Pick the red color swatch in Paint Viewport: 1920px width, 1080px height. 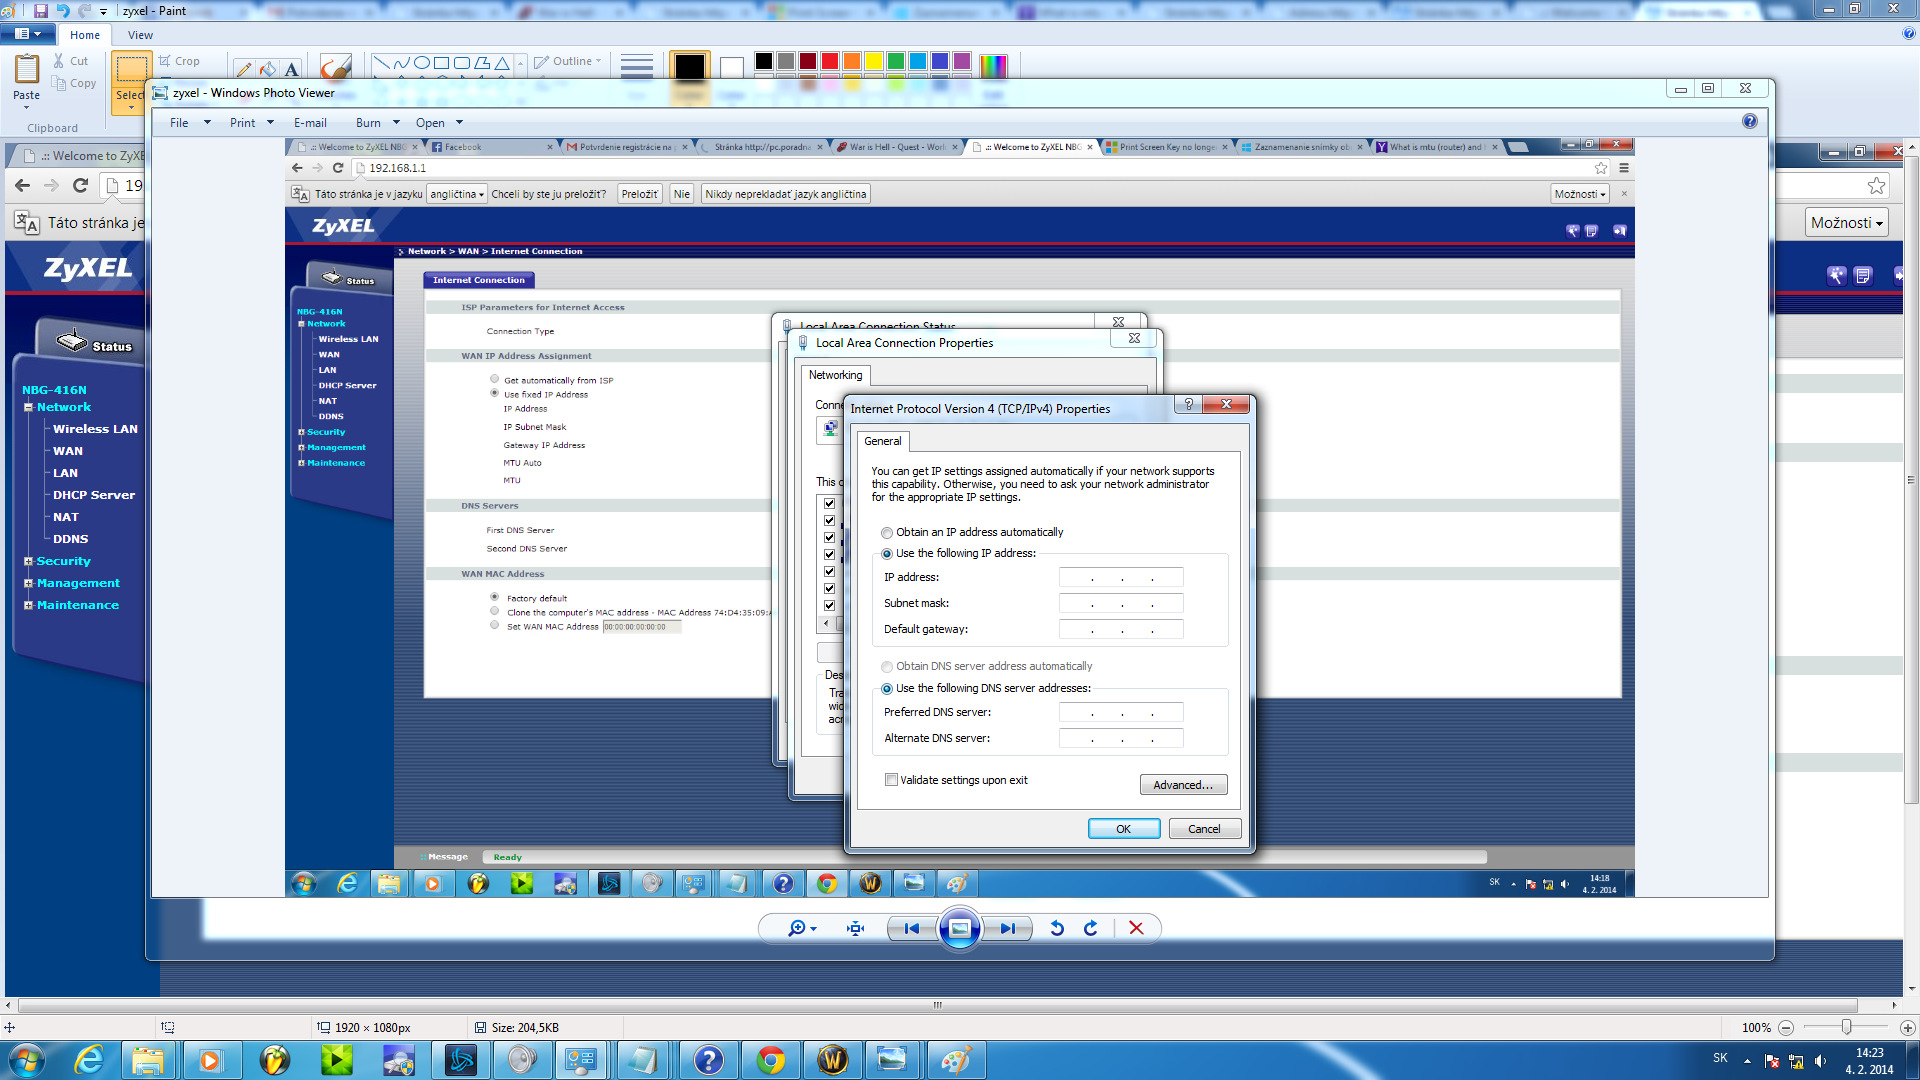pos(830,61)
